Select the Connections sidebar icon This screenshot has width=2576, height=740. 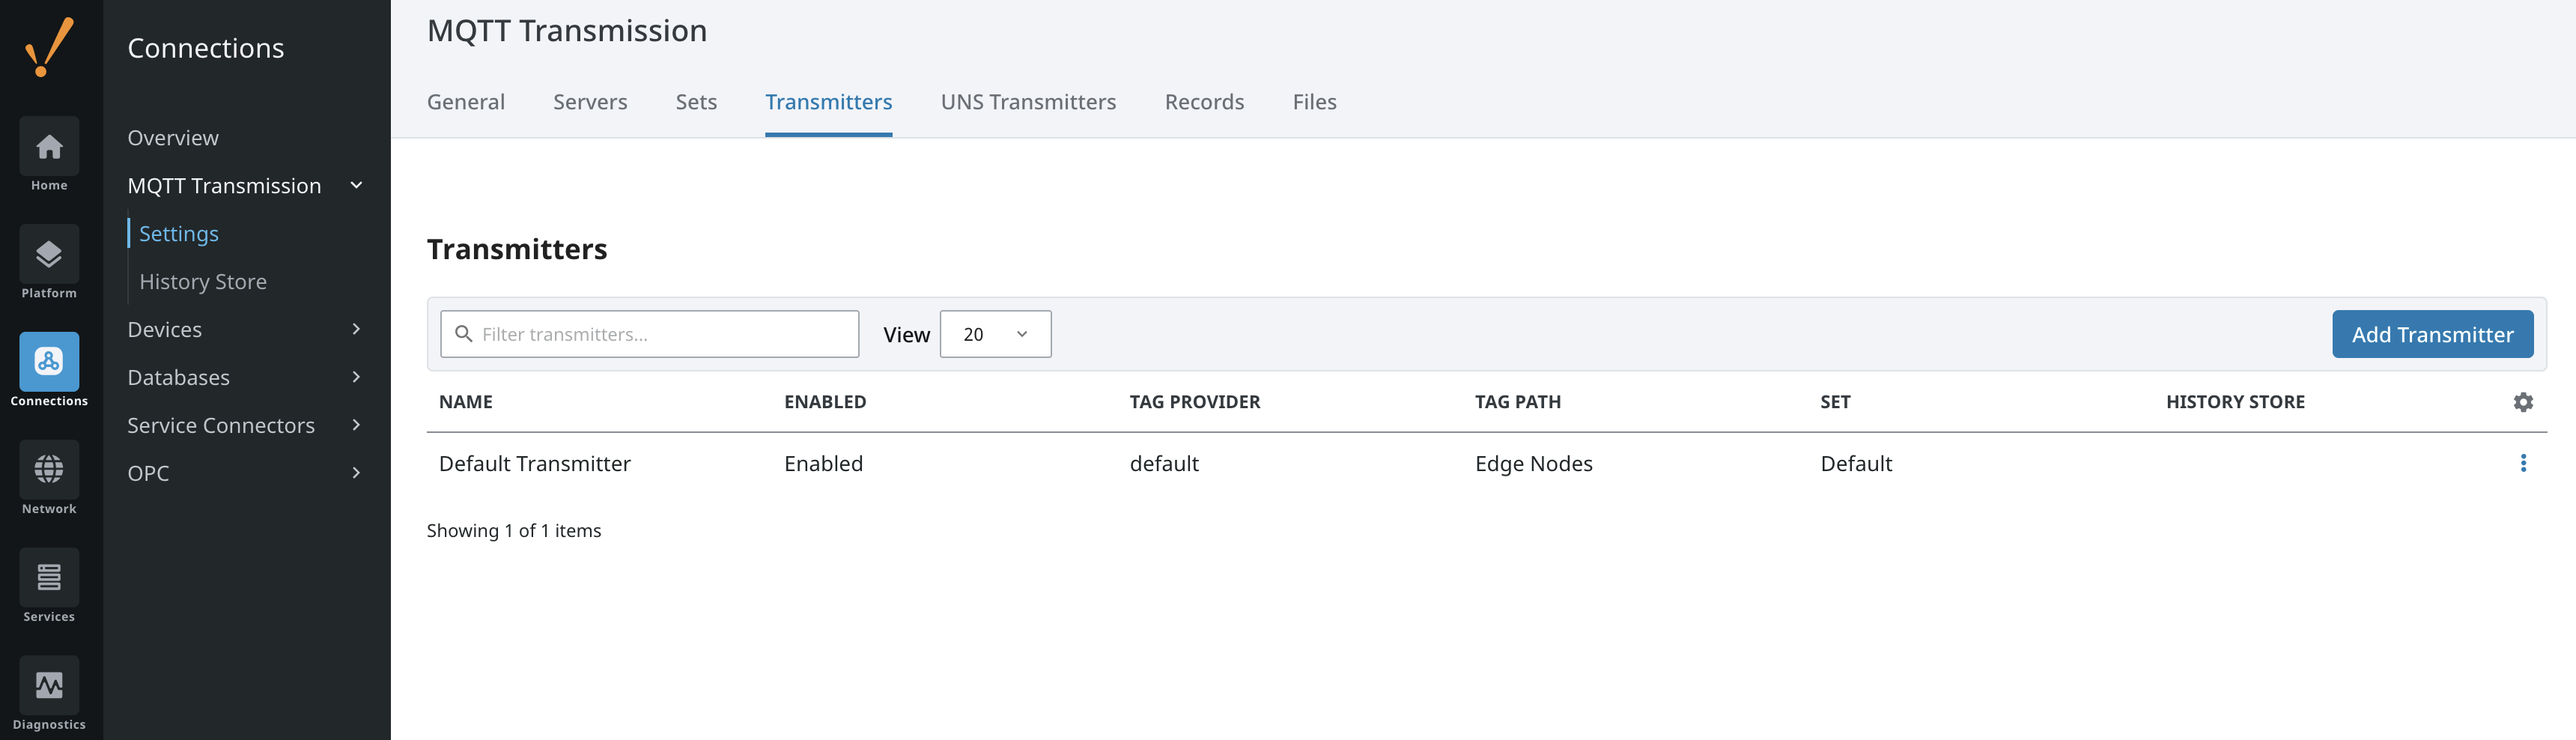(49, 362)
